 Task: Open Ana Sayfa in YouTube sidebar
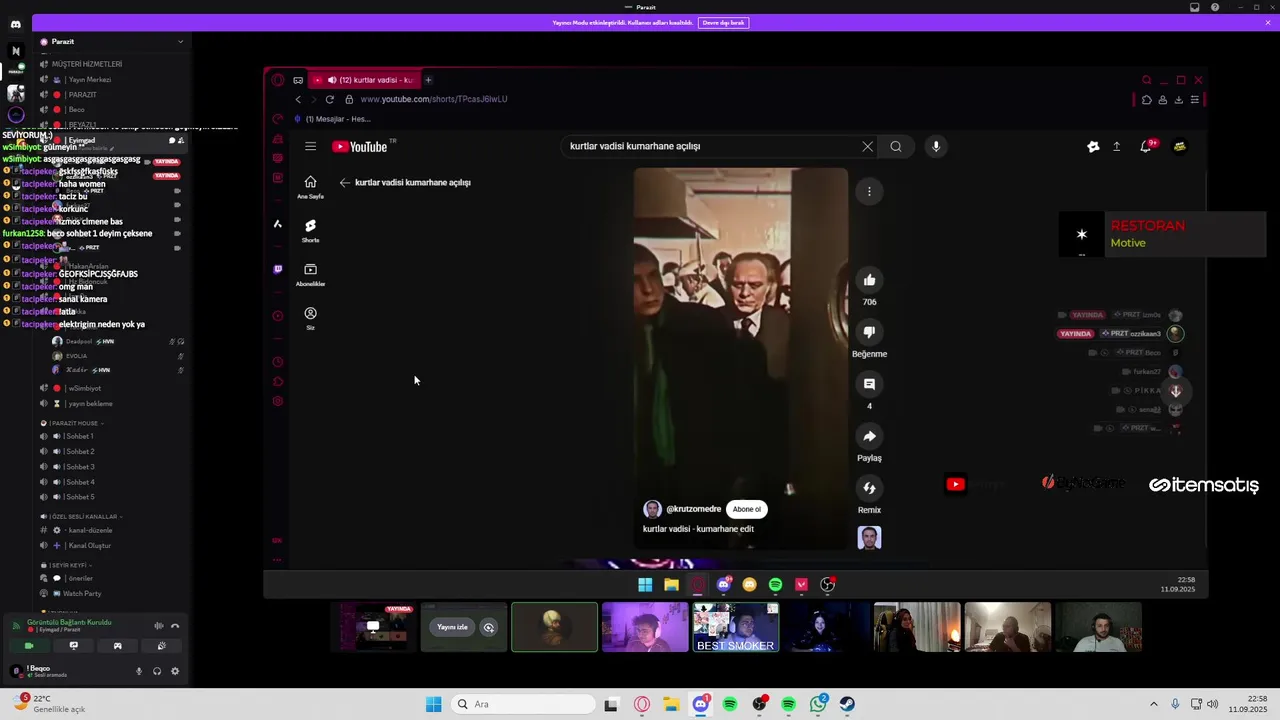point(310,187)
